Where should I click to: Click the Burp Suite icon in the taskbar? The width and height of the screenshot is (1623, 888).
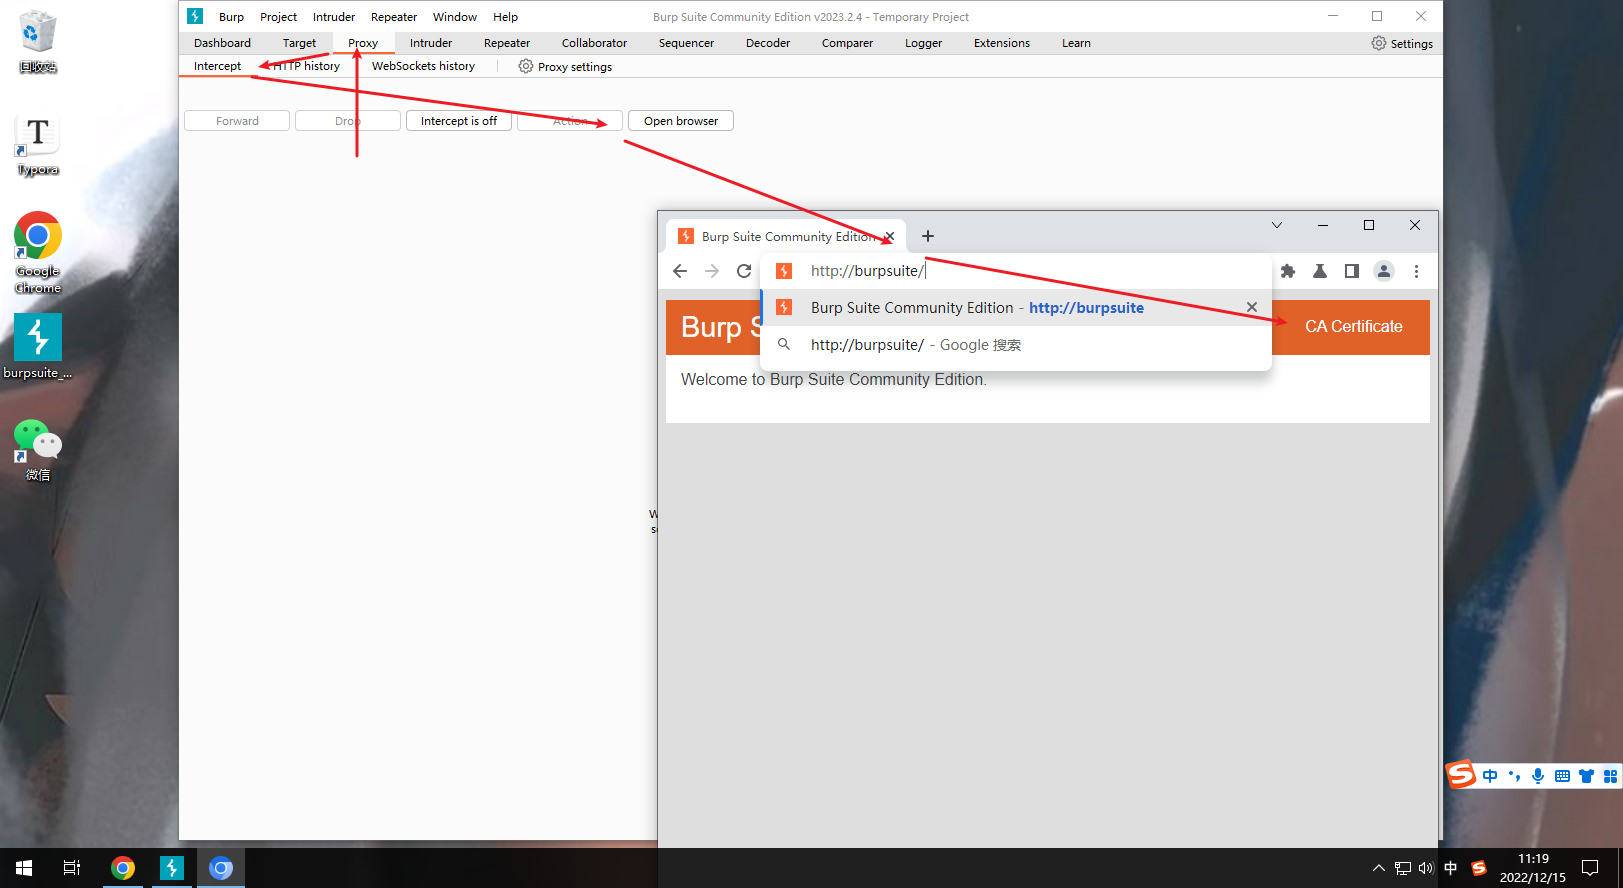click(x=172, y=868)
